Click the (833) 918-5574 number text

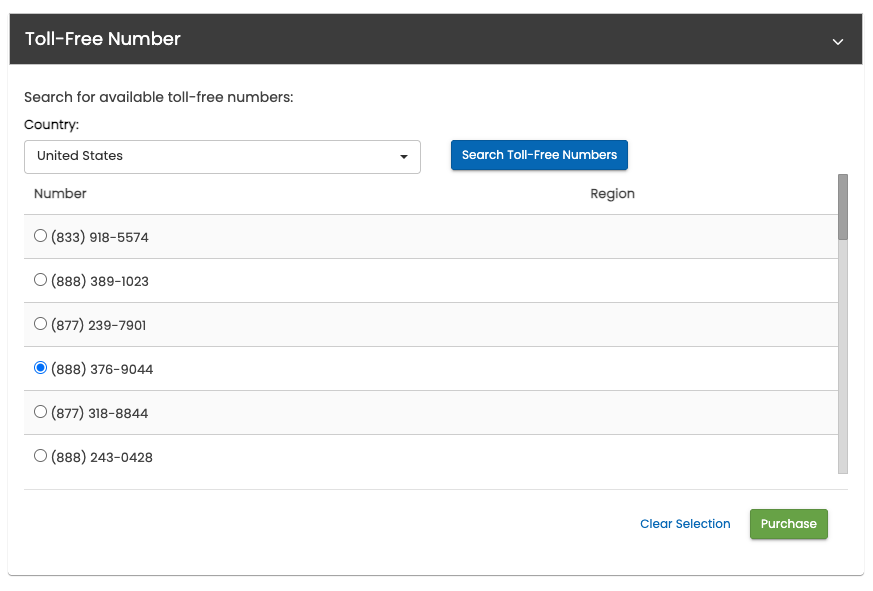point(100,237)
